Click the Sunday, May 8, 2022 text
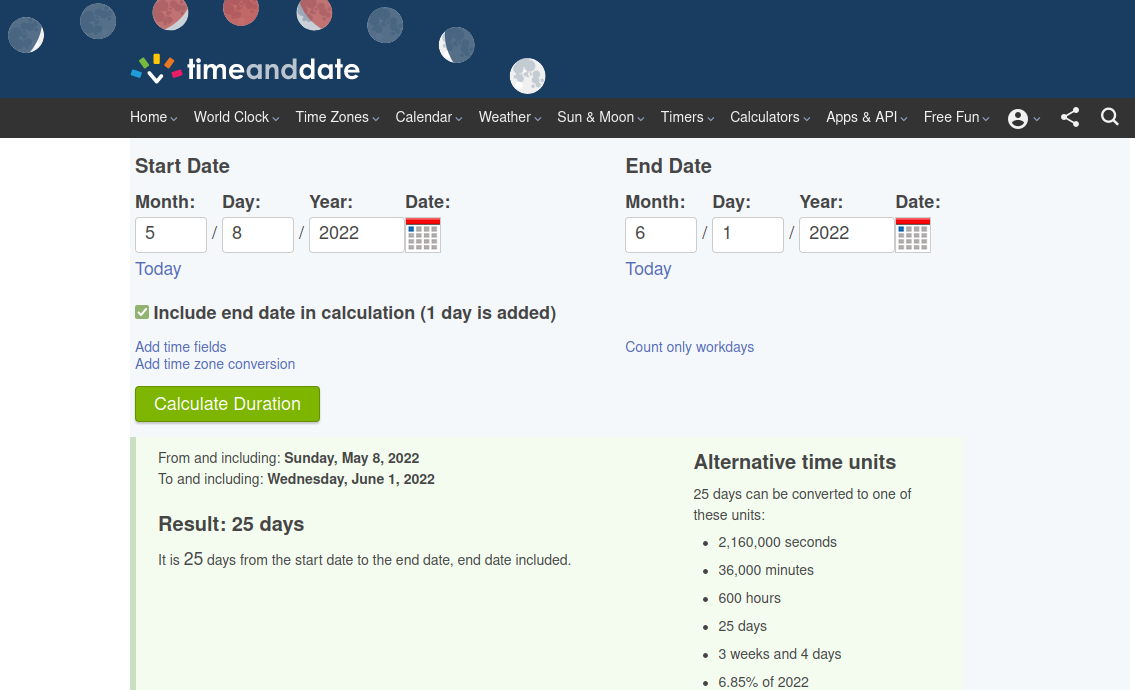The image size is (1135, 690). point(352,458)
